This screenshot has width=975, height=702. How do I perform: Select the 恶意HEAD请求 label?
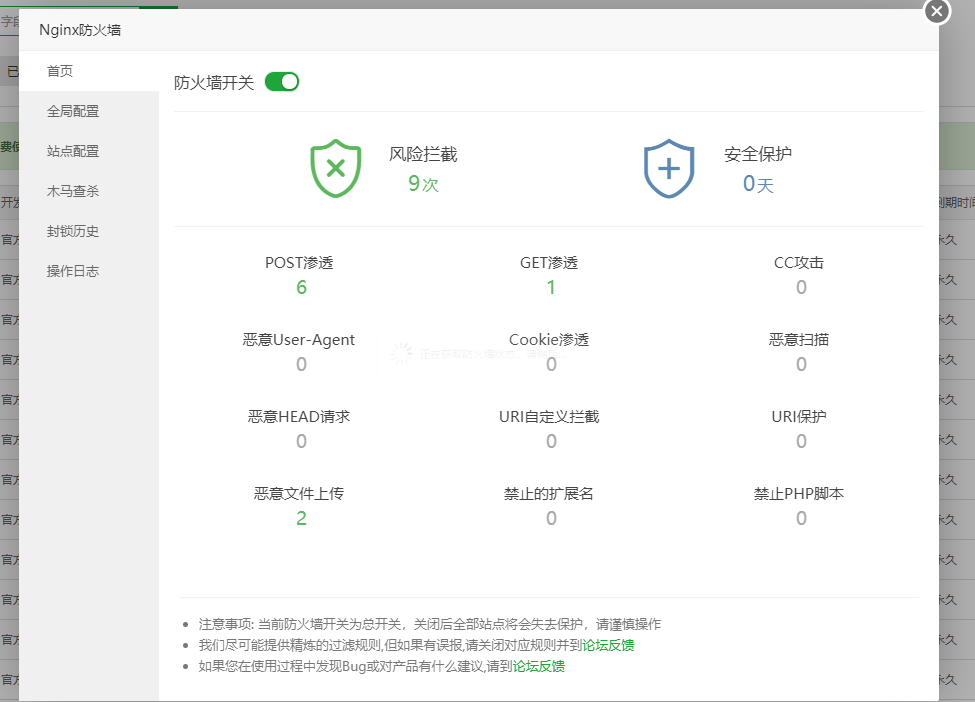click(299, 417)
